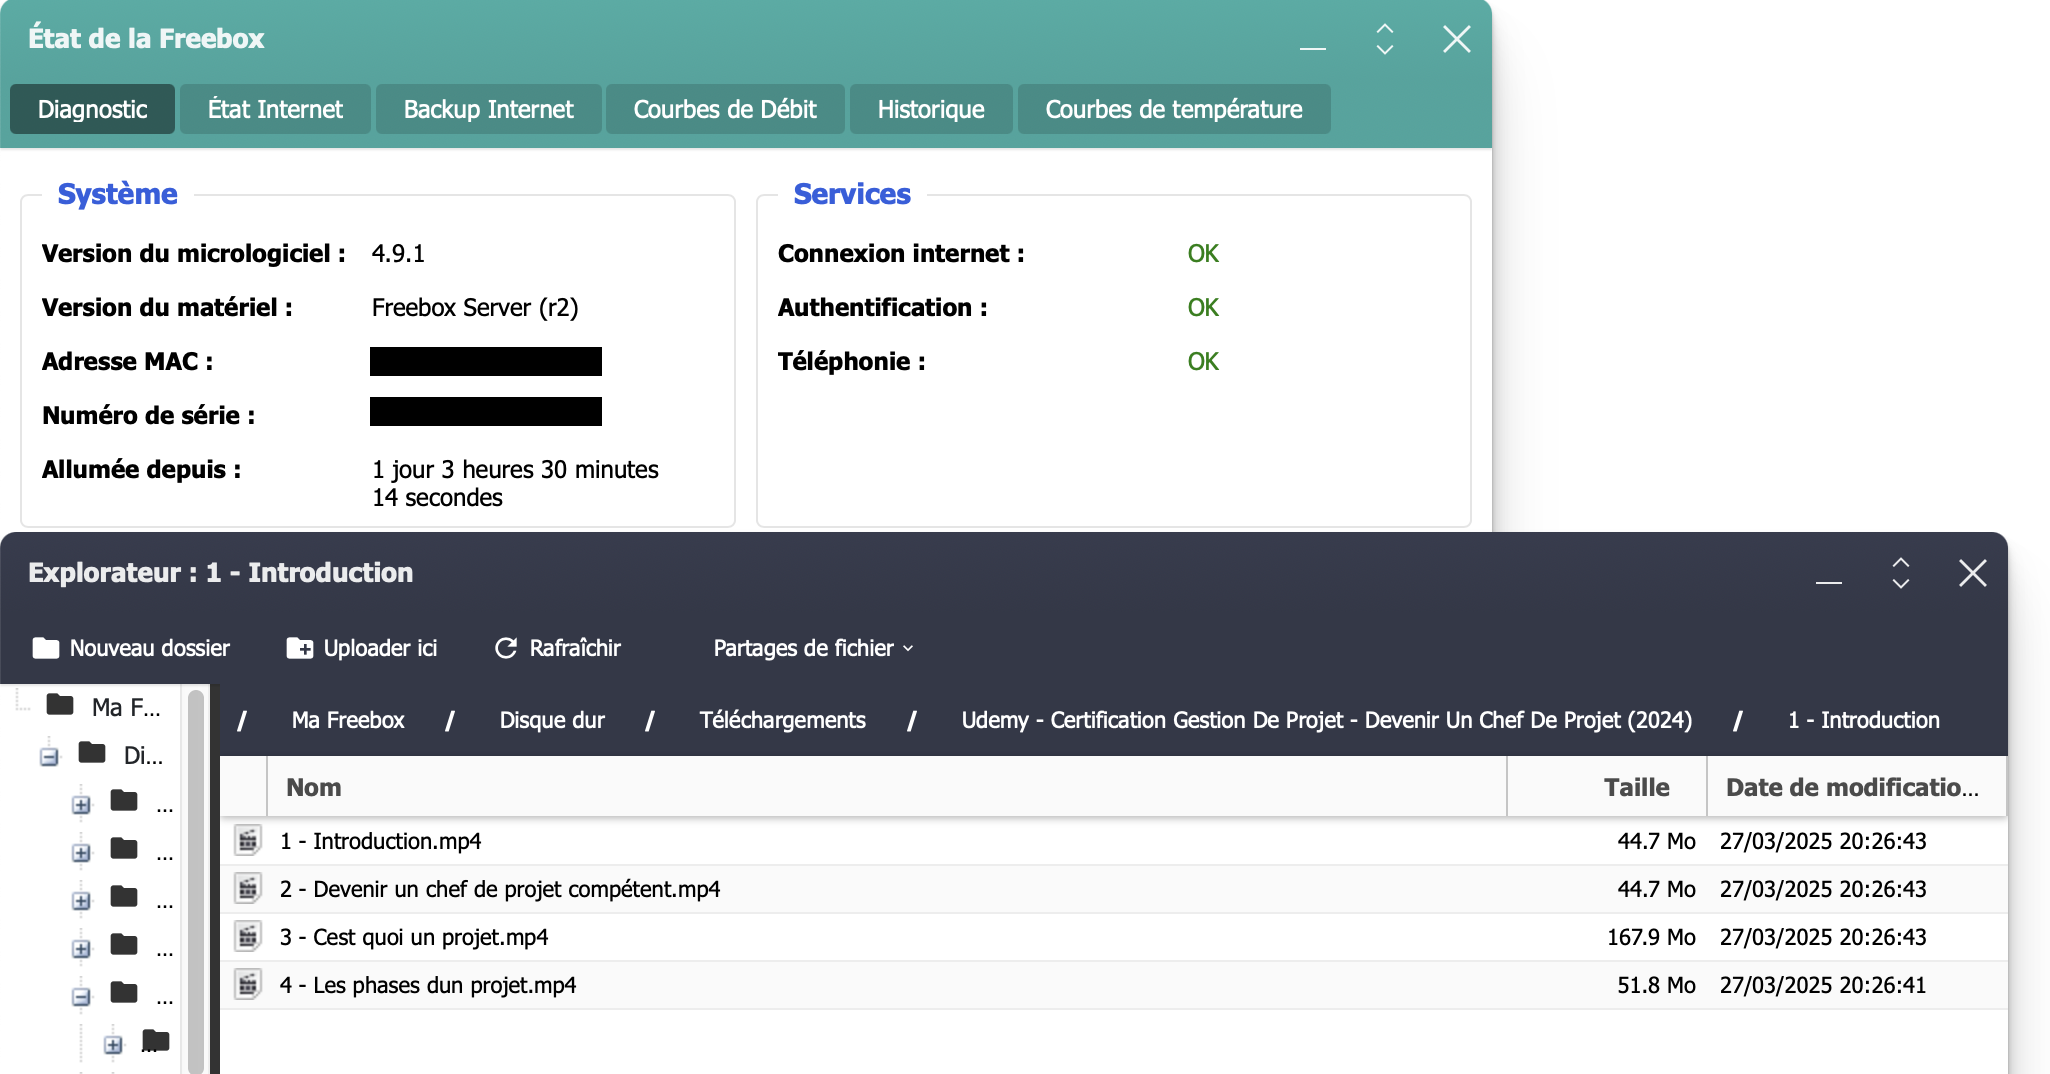
Task: Click the Rafraîchir refresh icon
Action: pyautogui.click(x=506, y=648)
